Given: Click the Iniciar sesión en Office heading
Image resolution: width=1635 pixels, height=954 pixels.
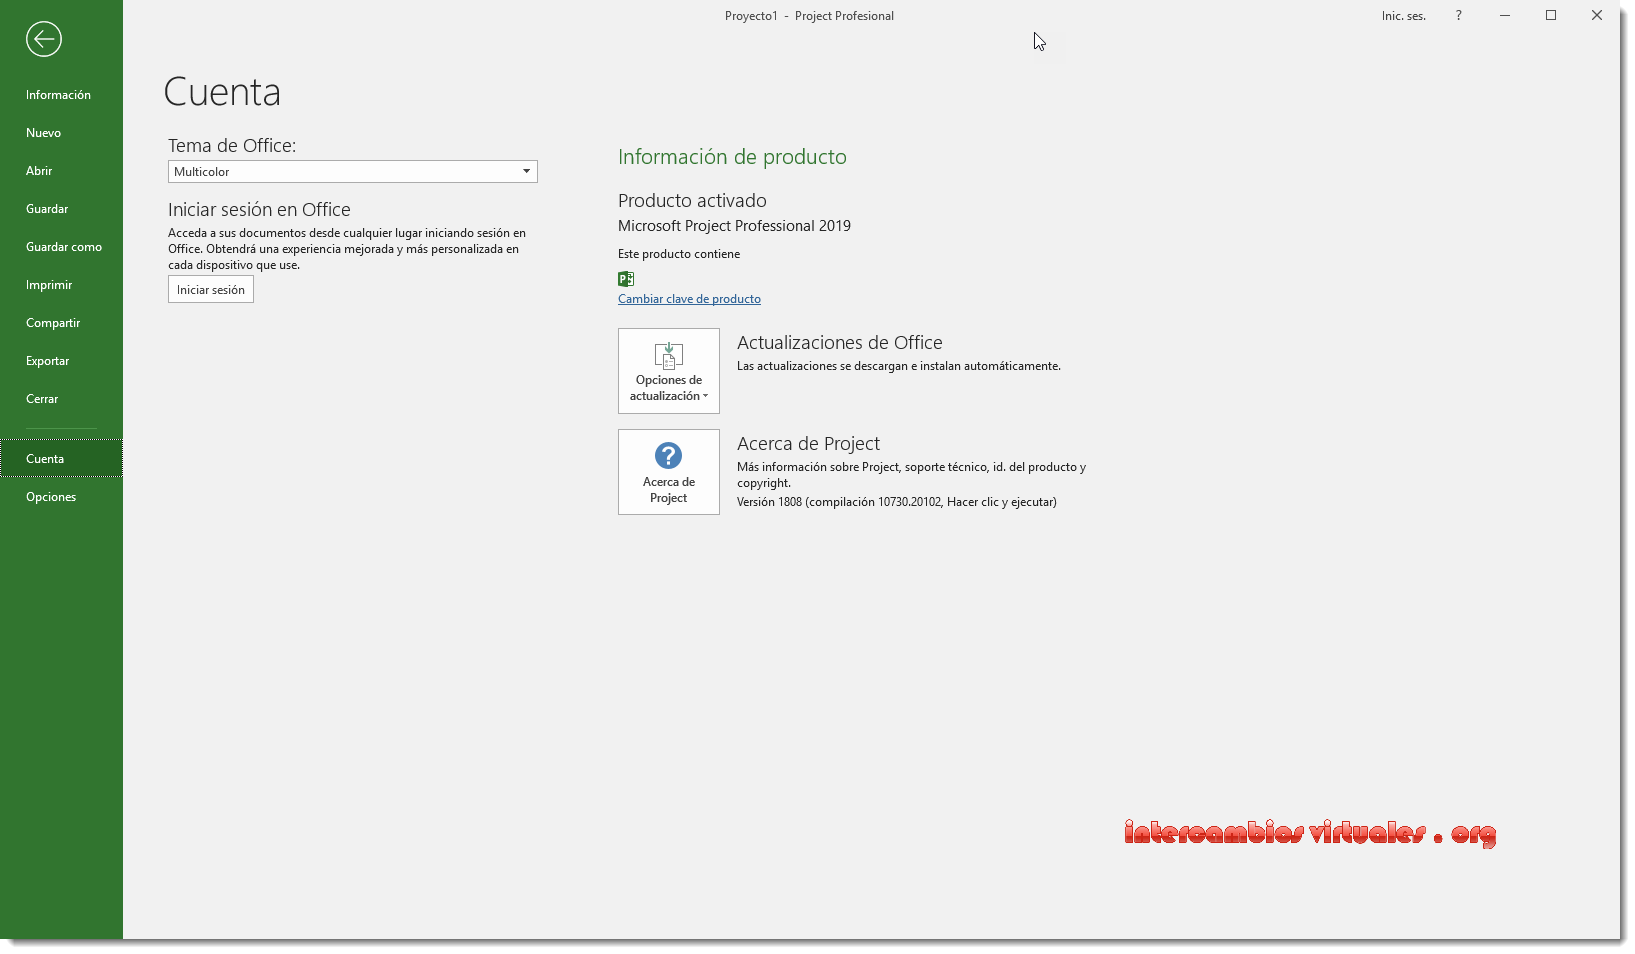Looking at the screenshot, I should click(x=259, y=210).
